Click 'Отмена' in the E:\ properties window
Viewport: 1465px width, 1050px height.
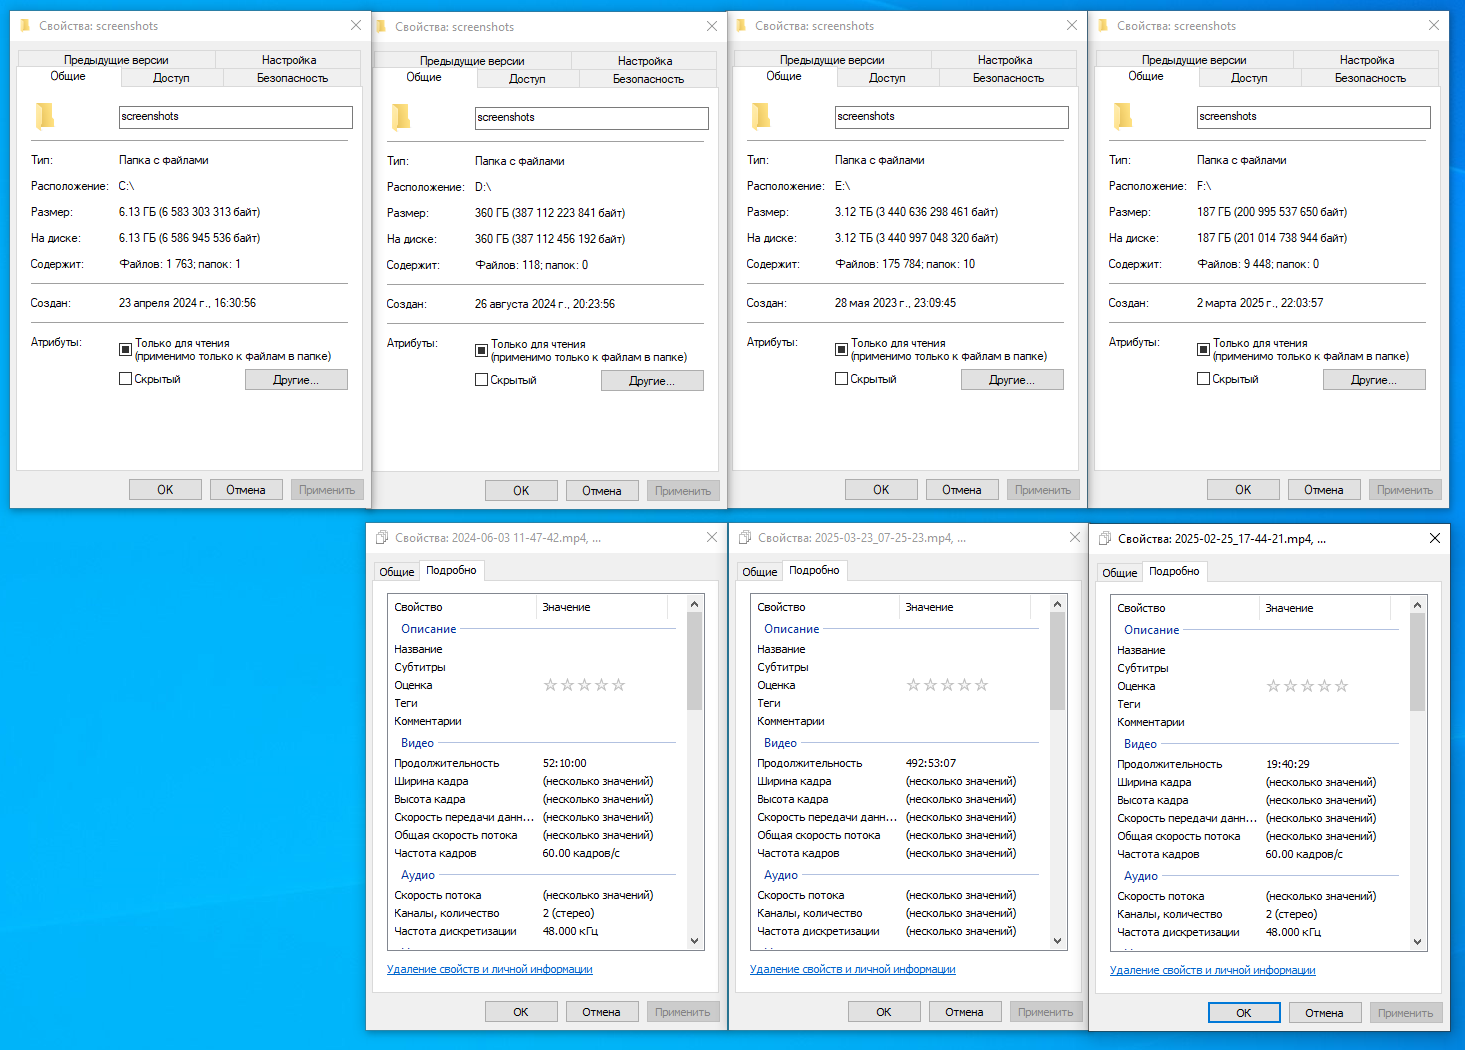click(x=962, y=490)
